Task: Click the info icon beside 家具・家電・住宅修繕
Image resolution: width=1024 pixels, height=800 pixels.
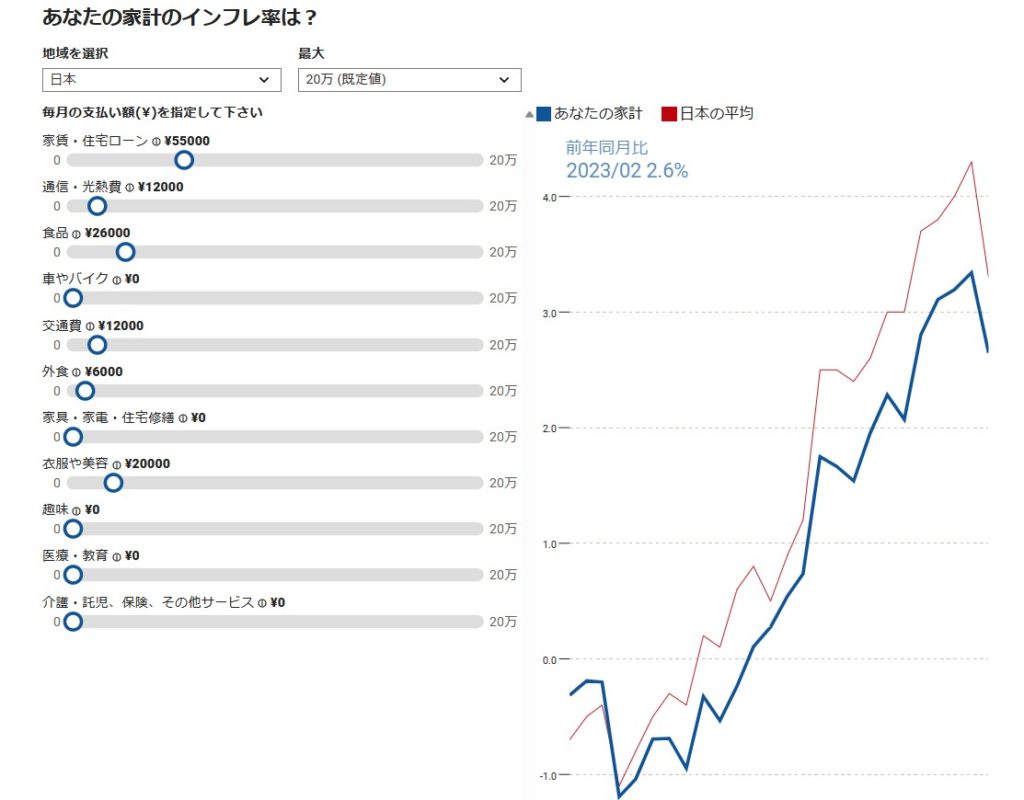Action: pos(183,418)
